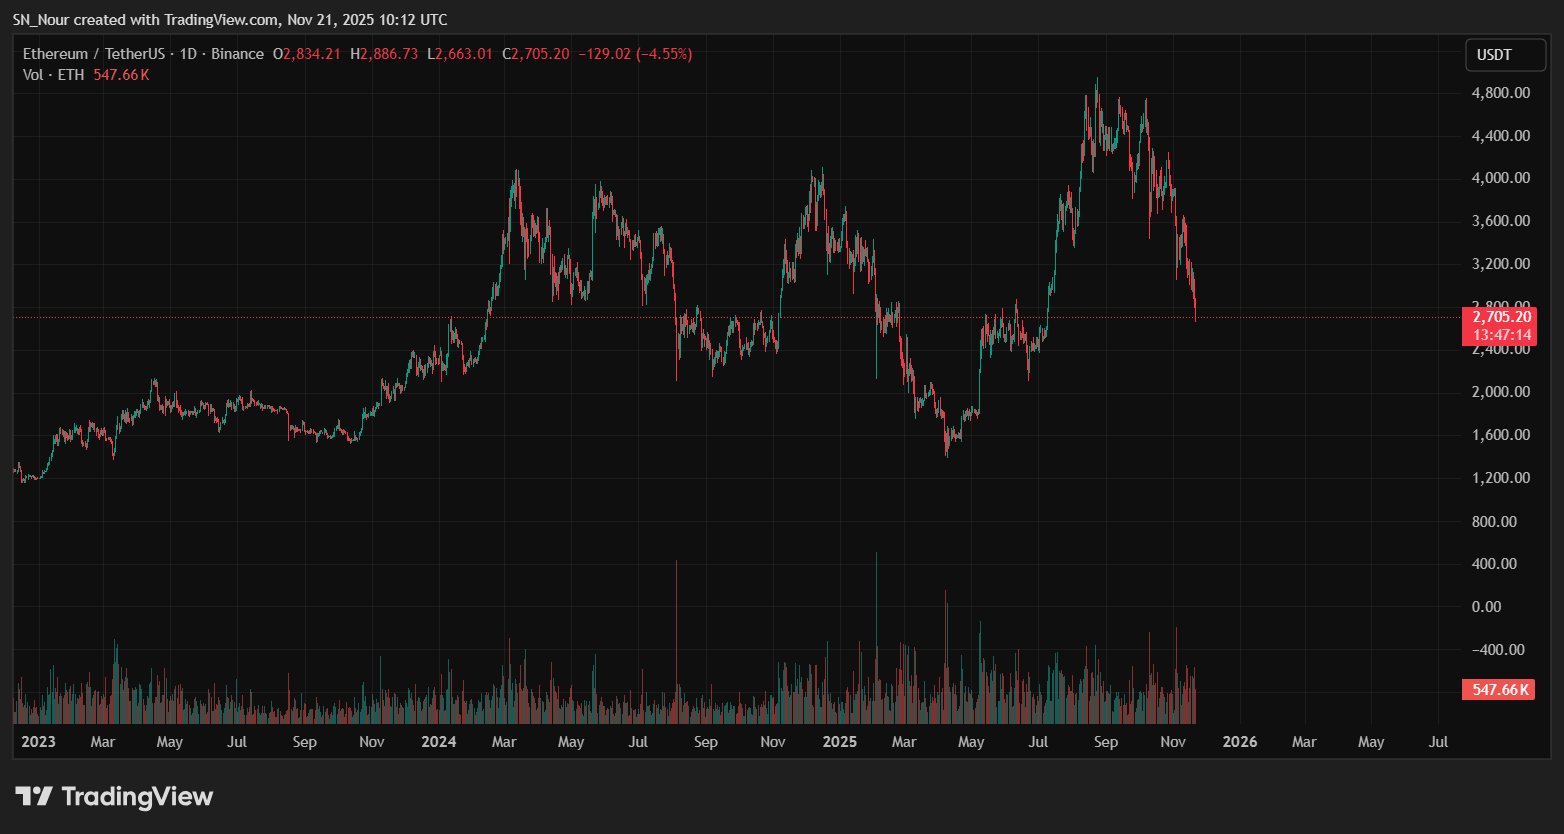
Task: Click the 2025 label on time axis
Action: [839, 742]
